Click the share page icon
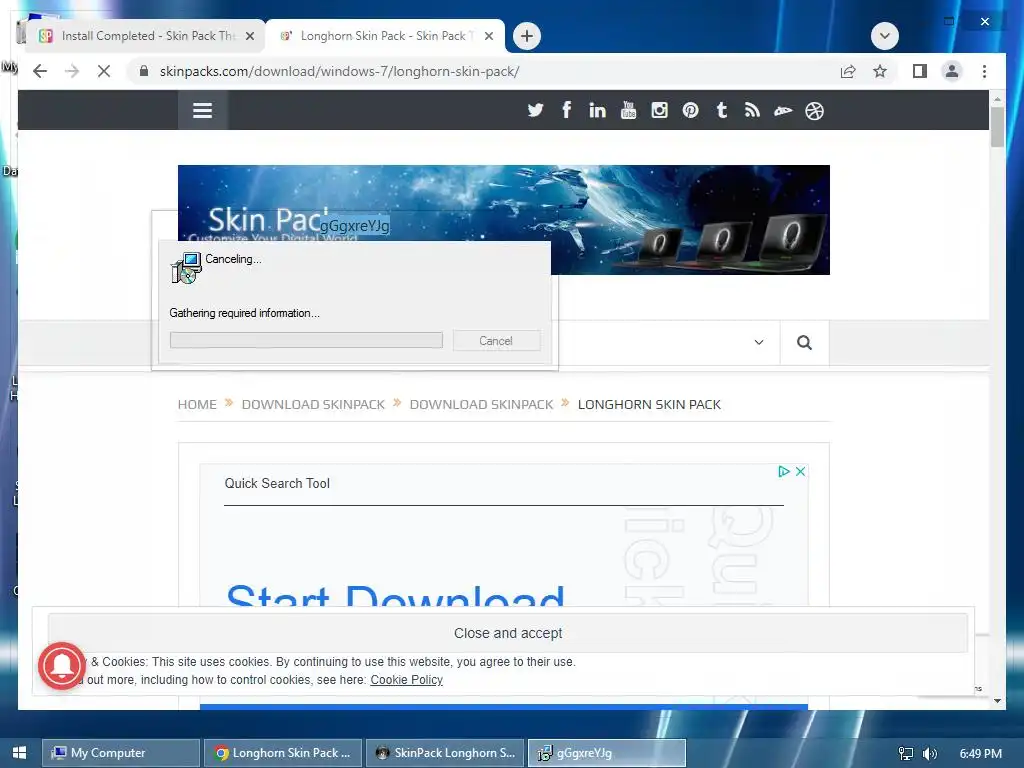Screen dimensions: 1024x768 point(848,71)
